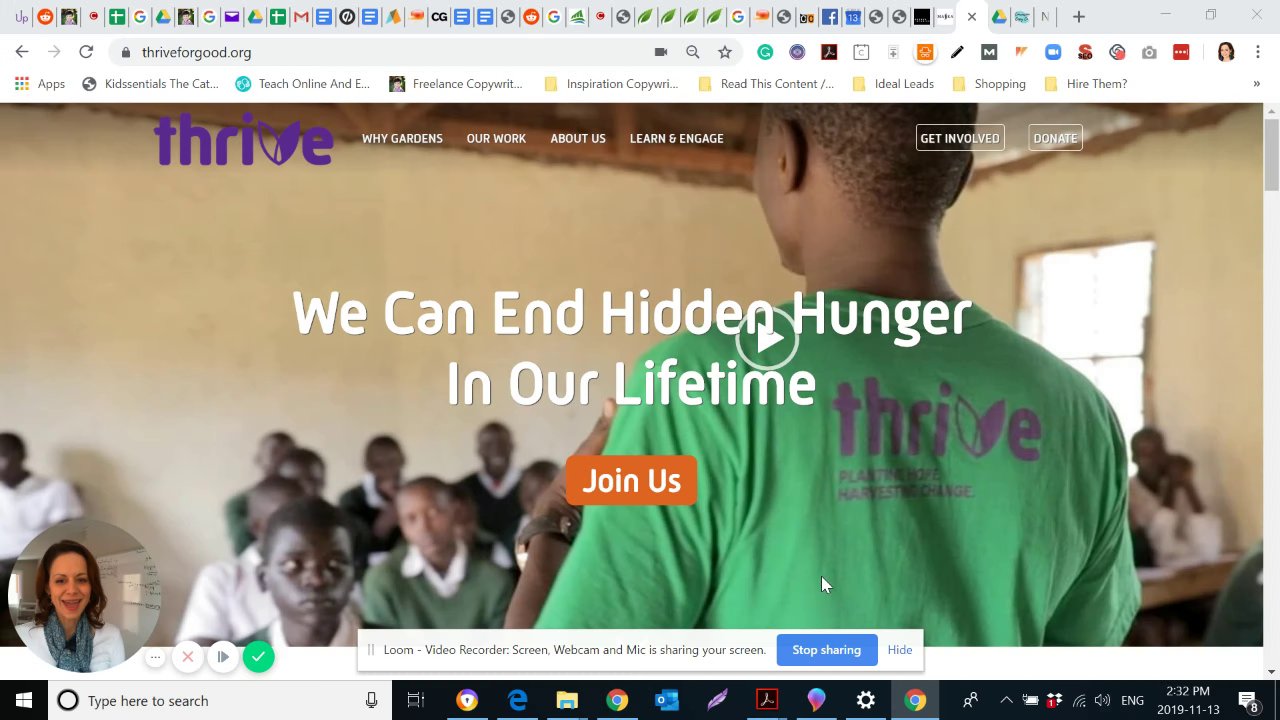Open the WHY GARDENS menu

click(x=402, y=138)
